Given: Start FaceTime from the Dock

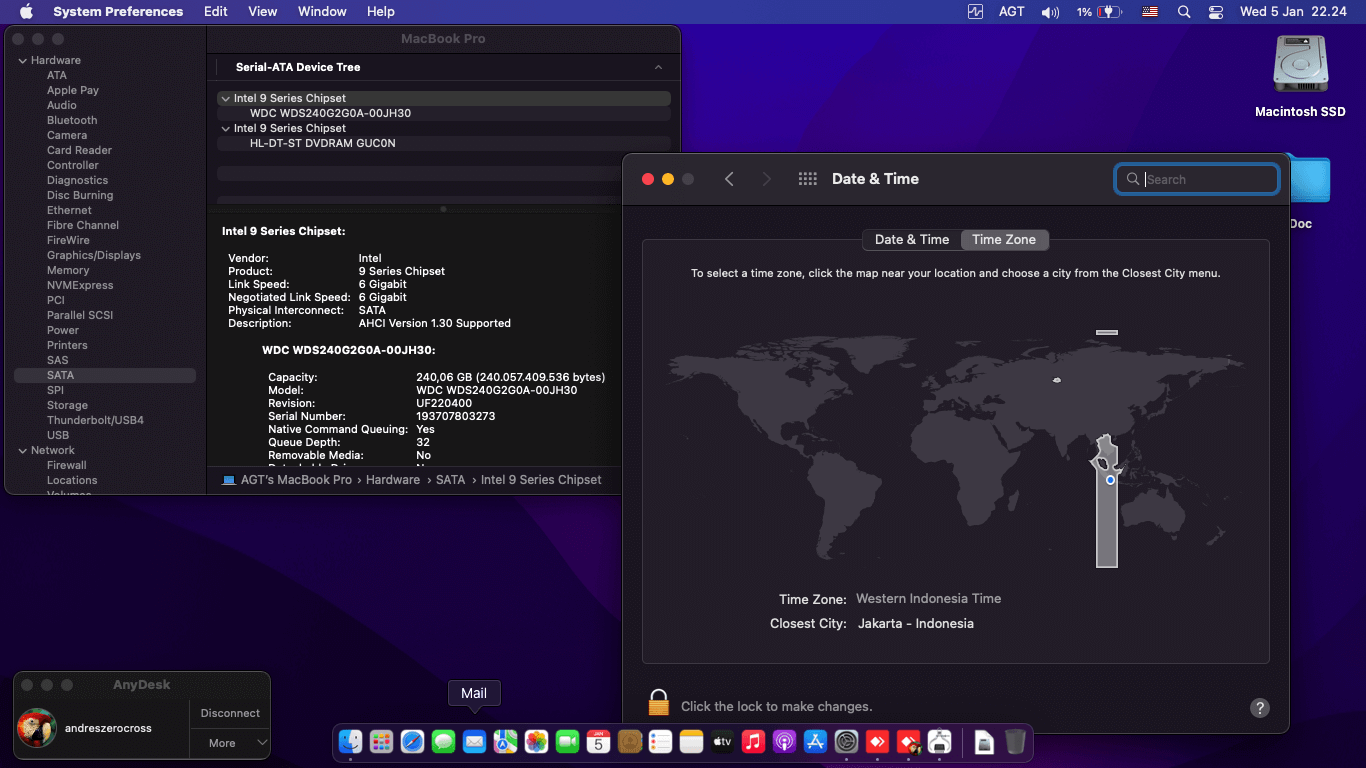Looking at the screenshot, I should 567,741.
